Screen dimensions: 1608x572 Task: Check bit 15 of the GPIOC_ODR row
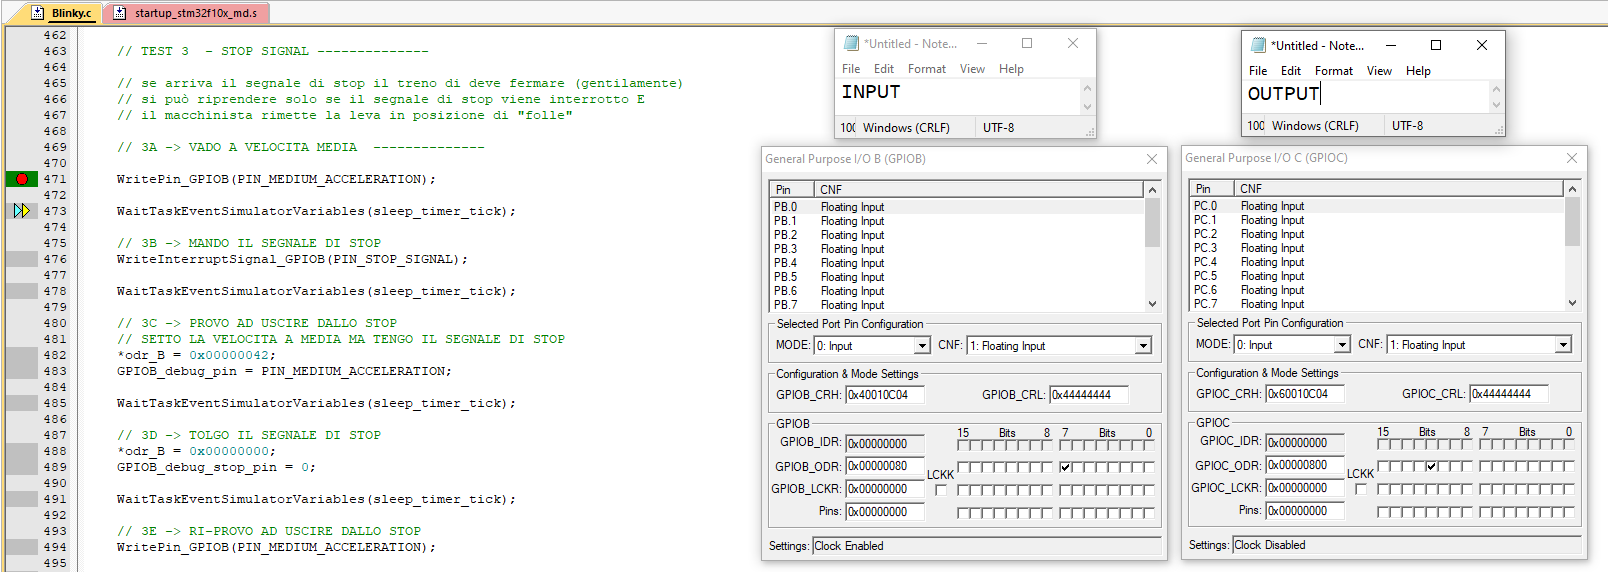coord(1383,466)
